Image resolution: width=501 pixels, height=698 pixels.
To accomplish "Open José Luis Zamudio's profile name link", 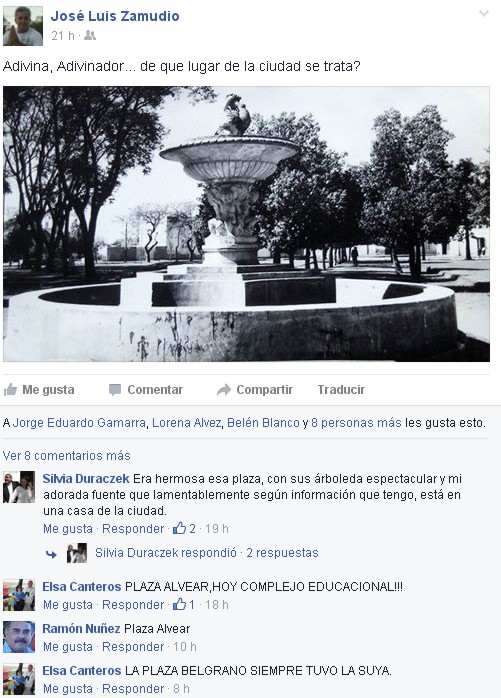I will pos(115,16).
